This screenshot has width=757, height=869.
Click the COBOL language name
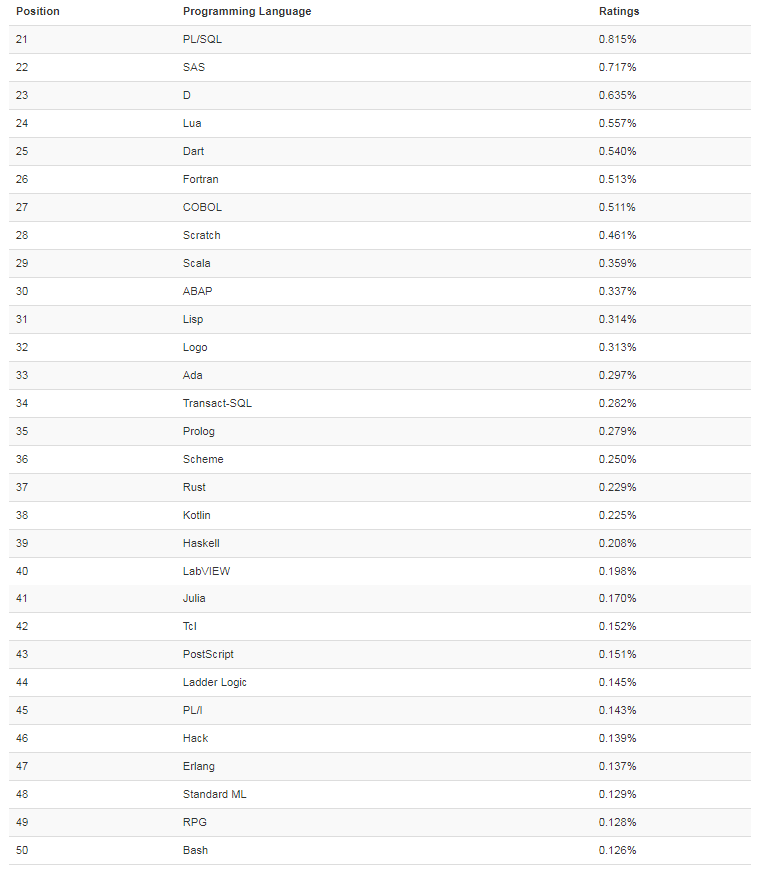pos(202,207)
